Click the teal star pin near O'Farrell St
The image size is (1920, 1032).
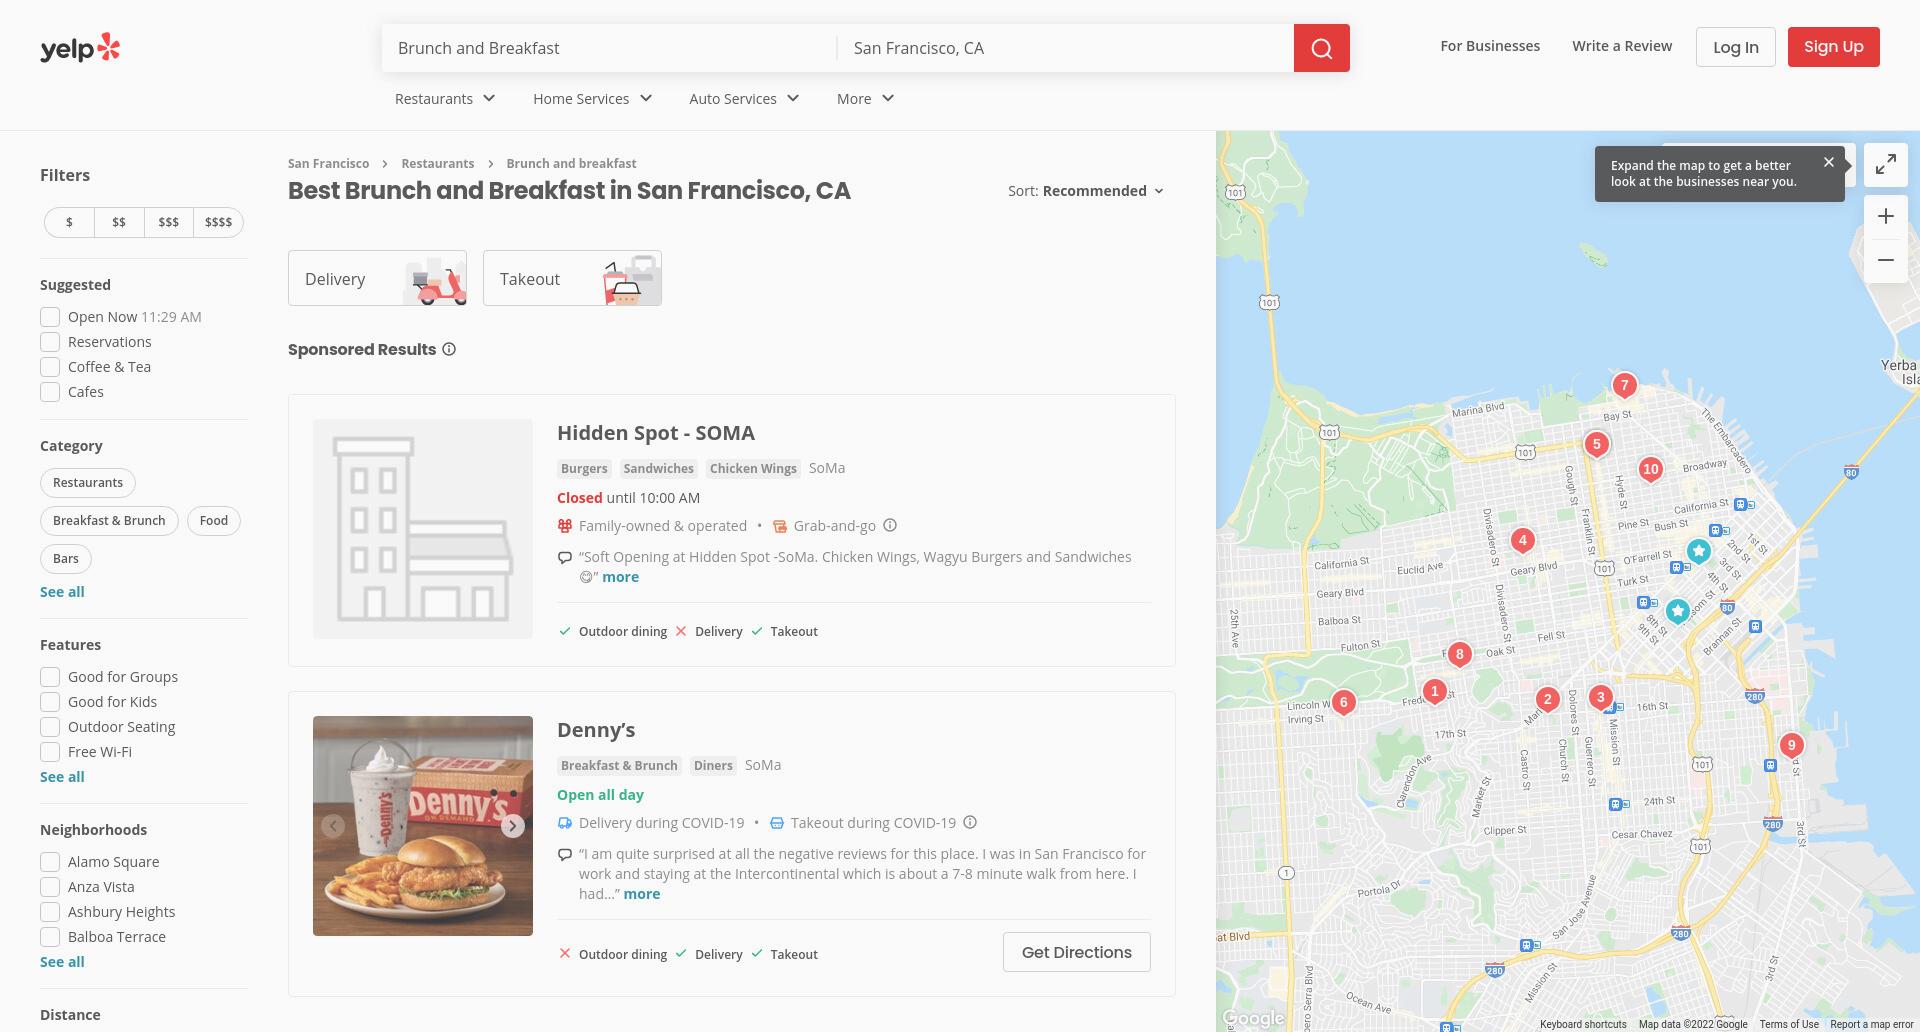point(1699,551)
